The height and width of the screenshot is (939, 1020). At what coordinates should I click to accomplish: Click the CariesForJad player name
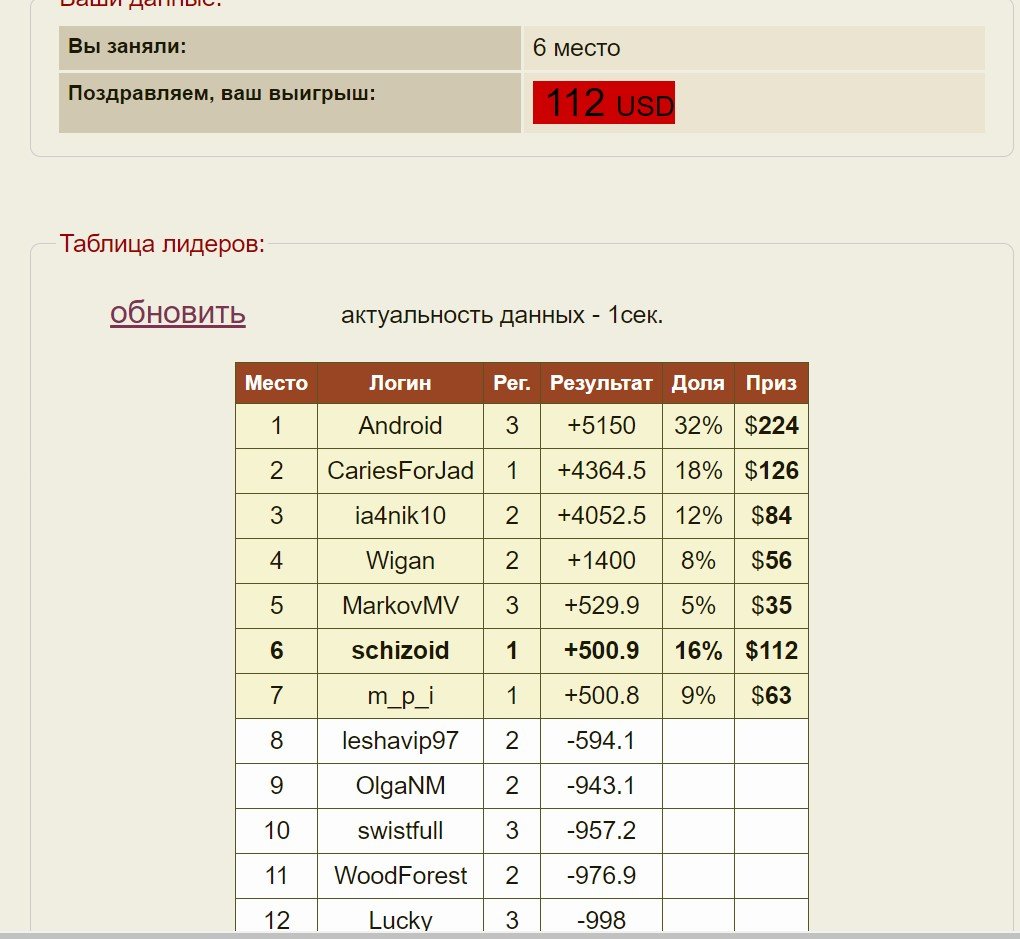click(399, 471)
